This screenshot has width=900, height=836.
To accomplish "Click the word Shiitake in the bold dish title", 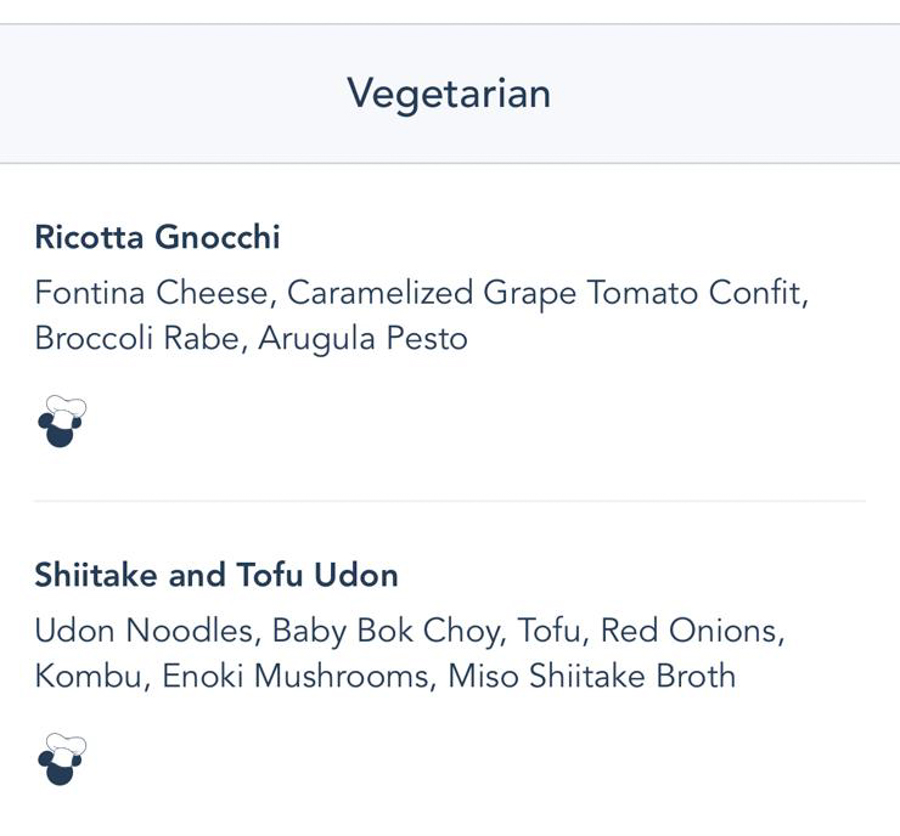I will coord(96,575).
